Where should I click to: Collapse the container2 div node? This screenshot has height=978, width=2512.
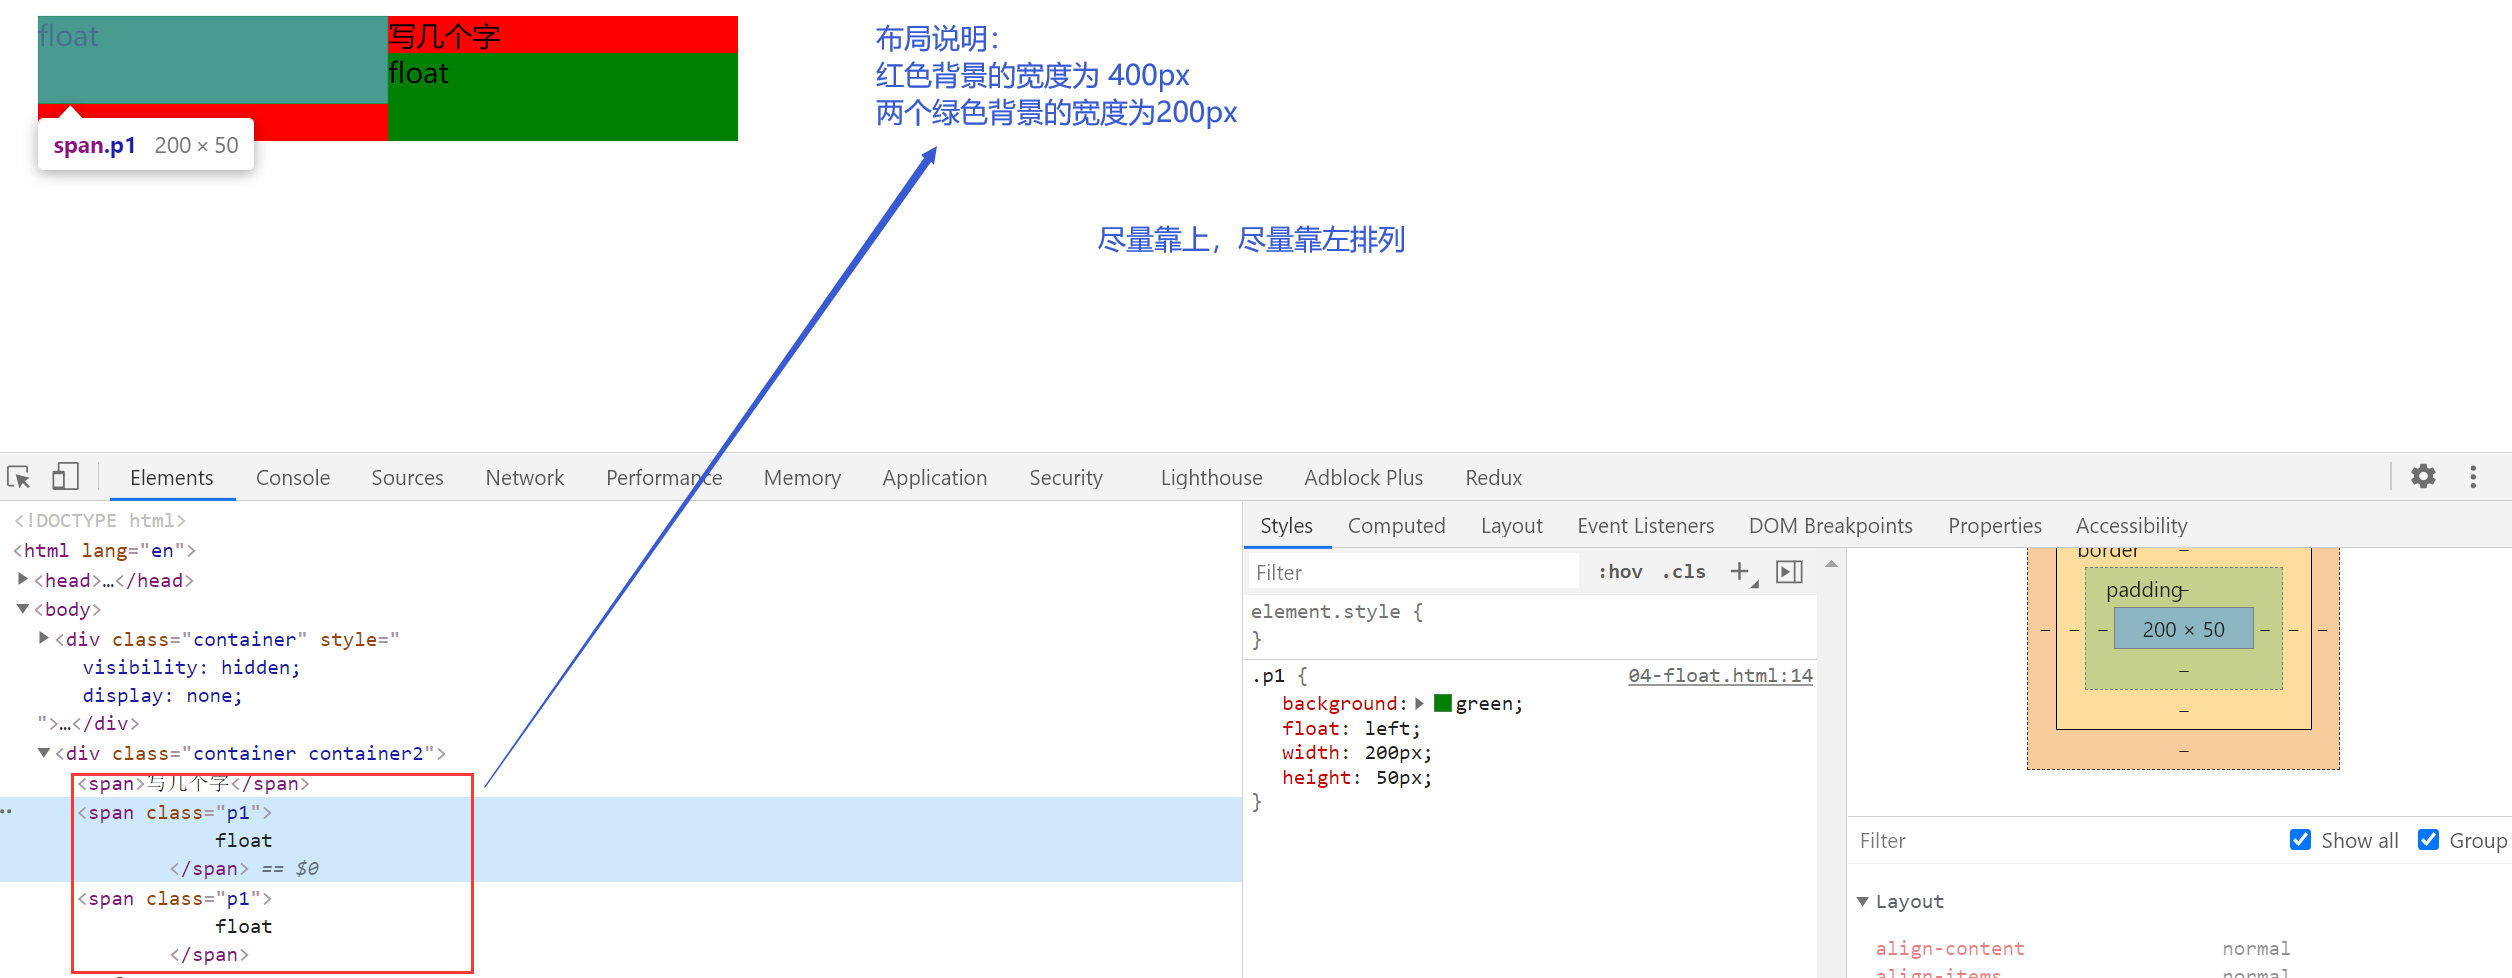44,753
